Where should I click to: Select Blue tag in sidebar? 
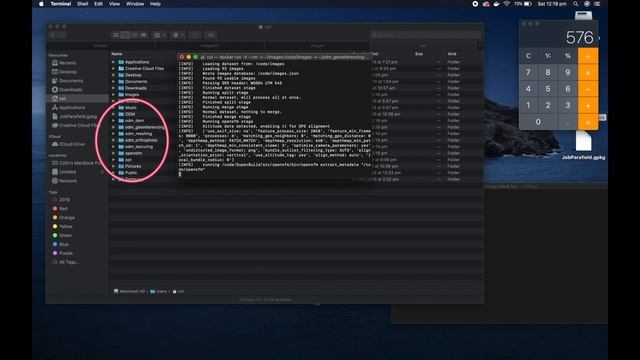(x=60, y=244)
